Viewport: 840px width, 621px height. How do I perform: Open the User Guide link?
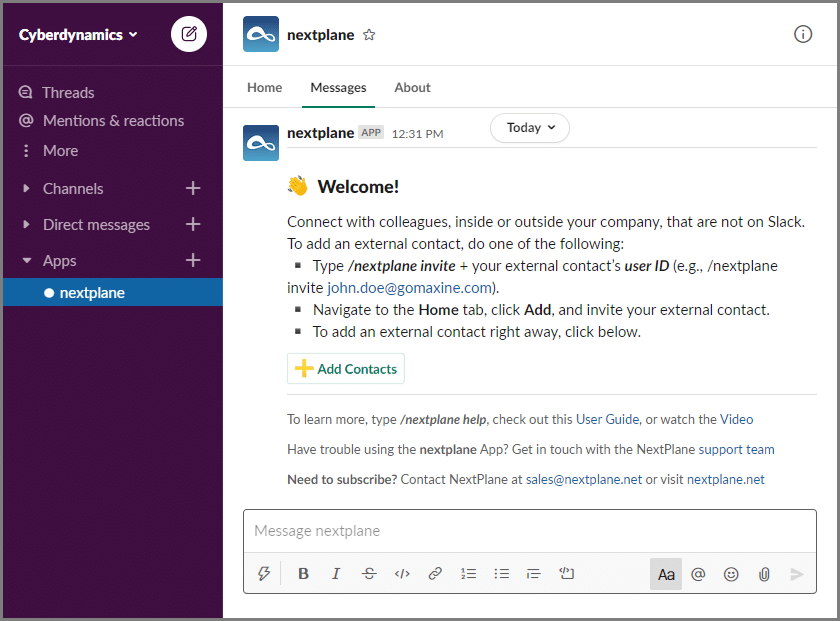click(x=608, y=419)
